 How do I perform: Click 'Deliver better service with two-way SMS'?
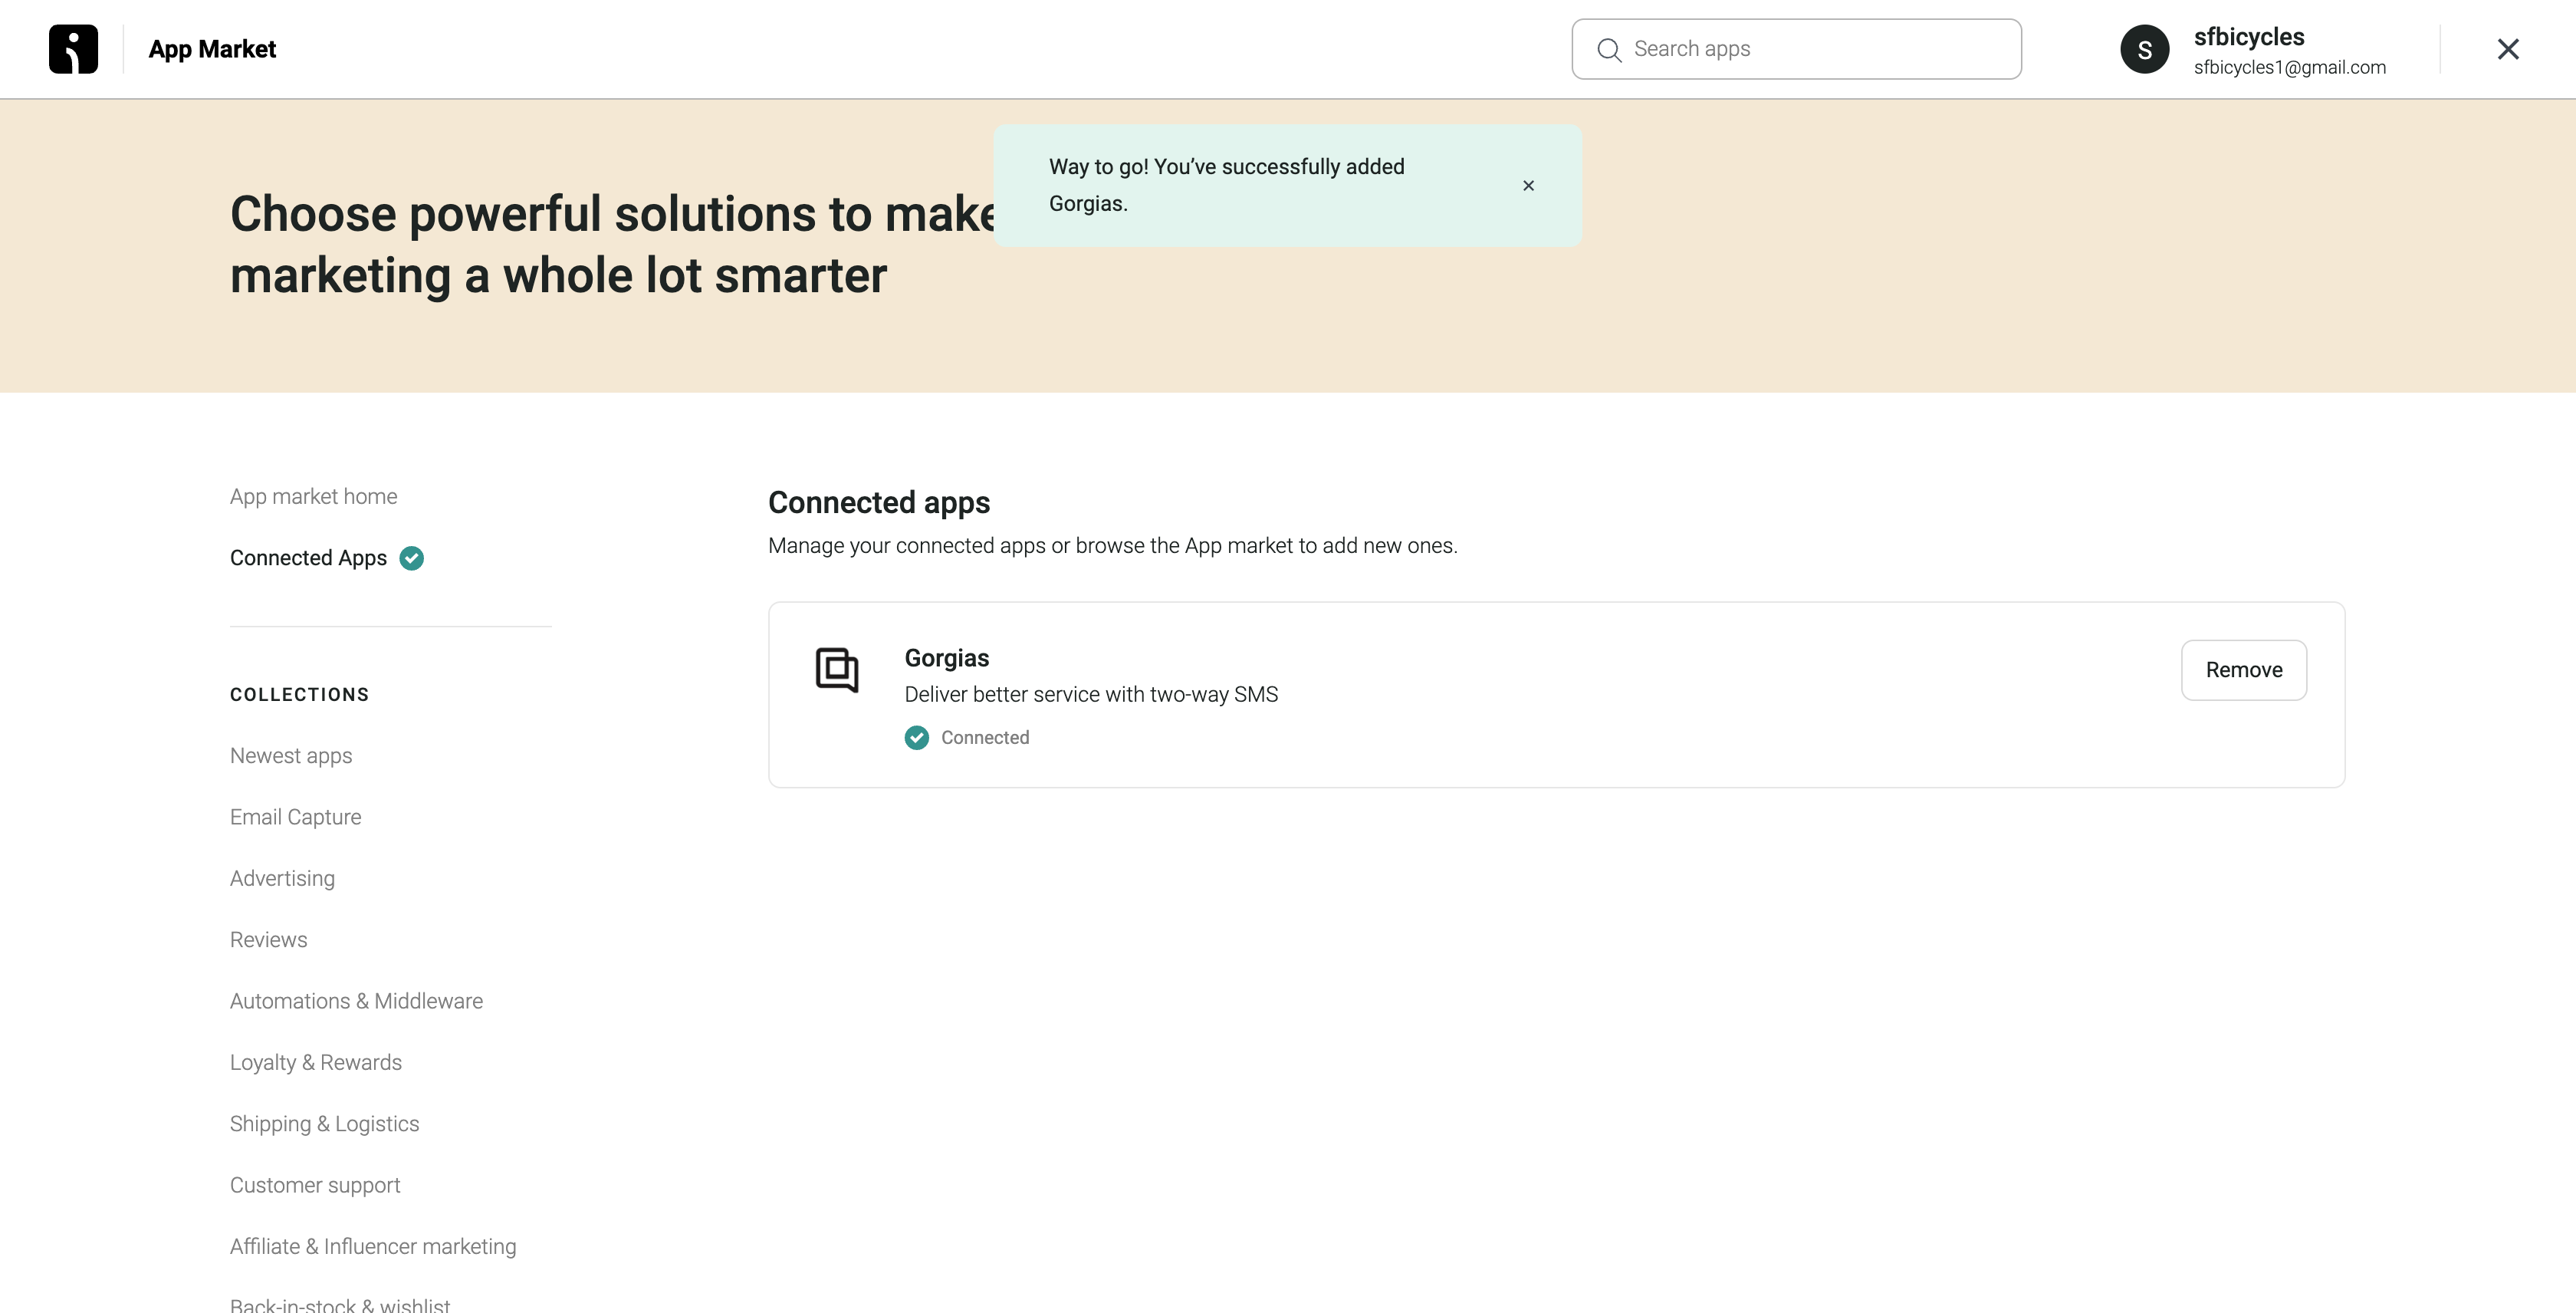point(1091,694)
